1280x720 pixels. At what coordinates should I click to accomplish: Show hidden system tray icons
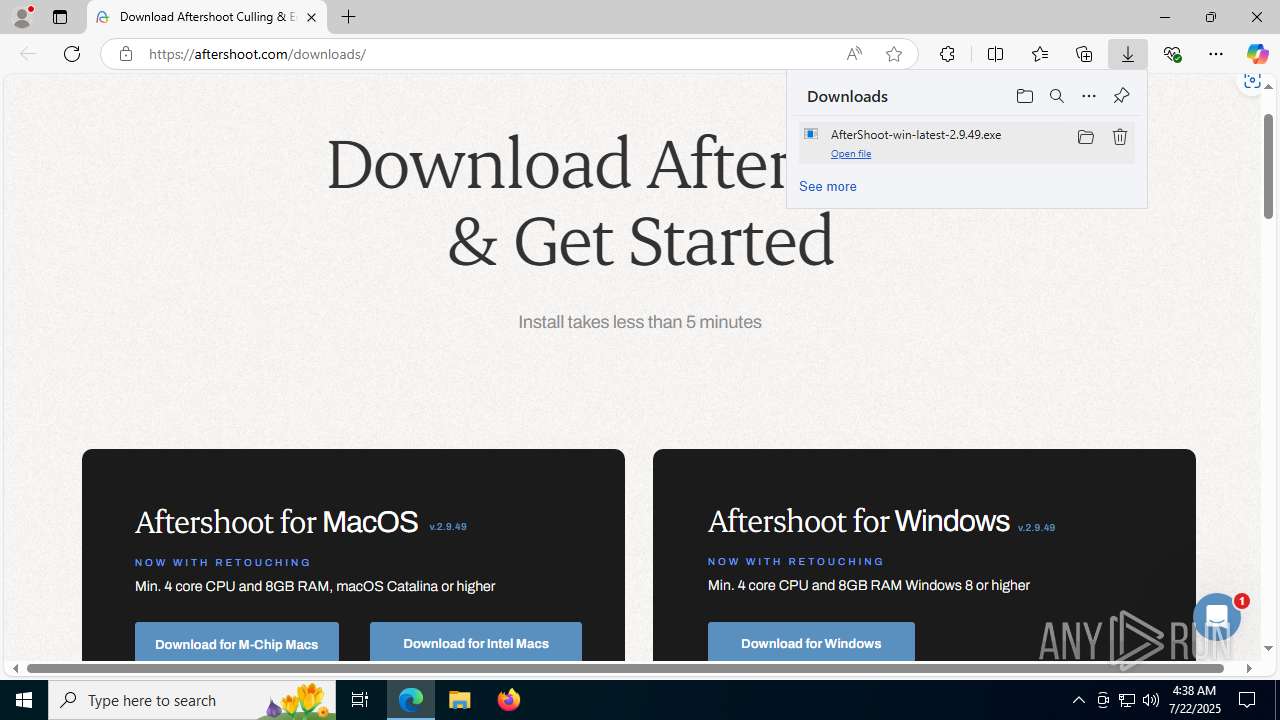(x=1078, y=700)
